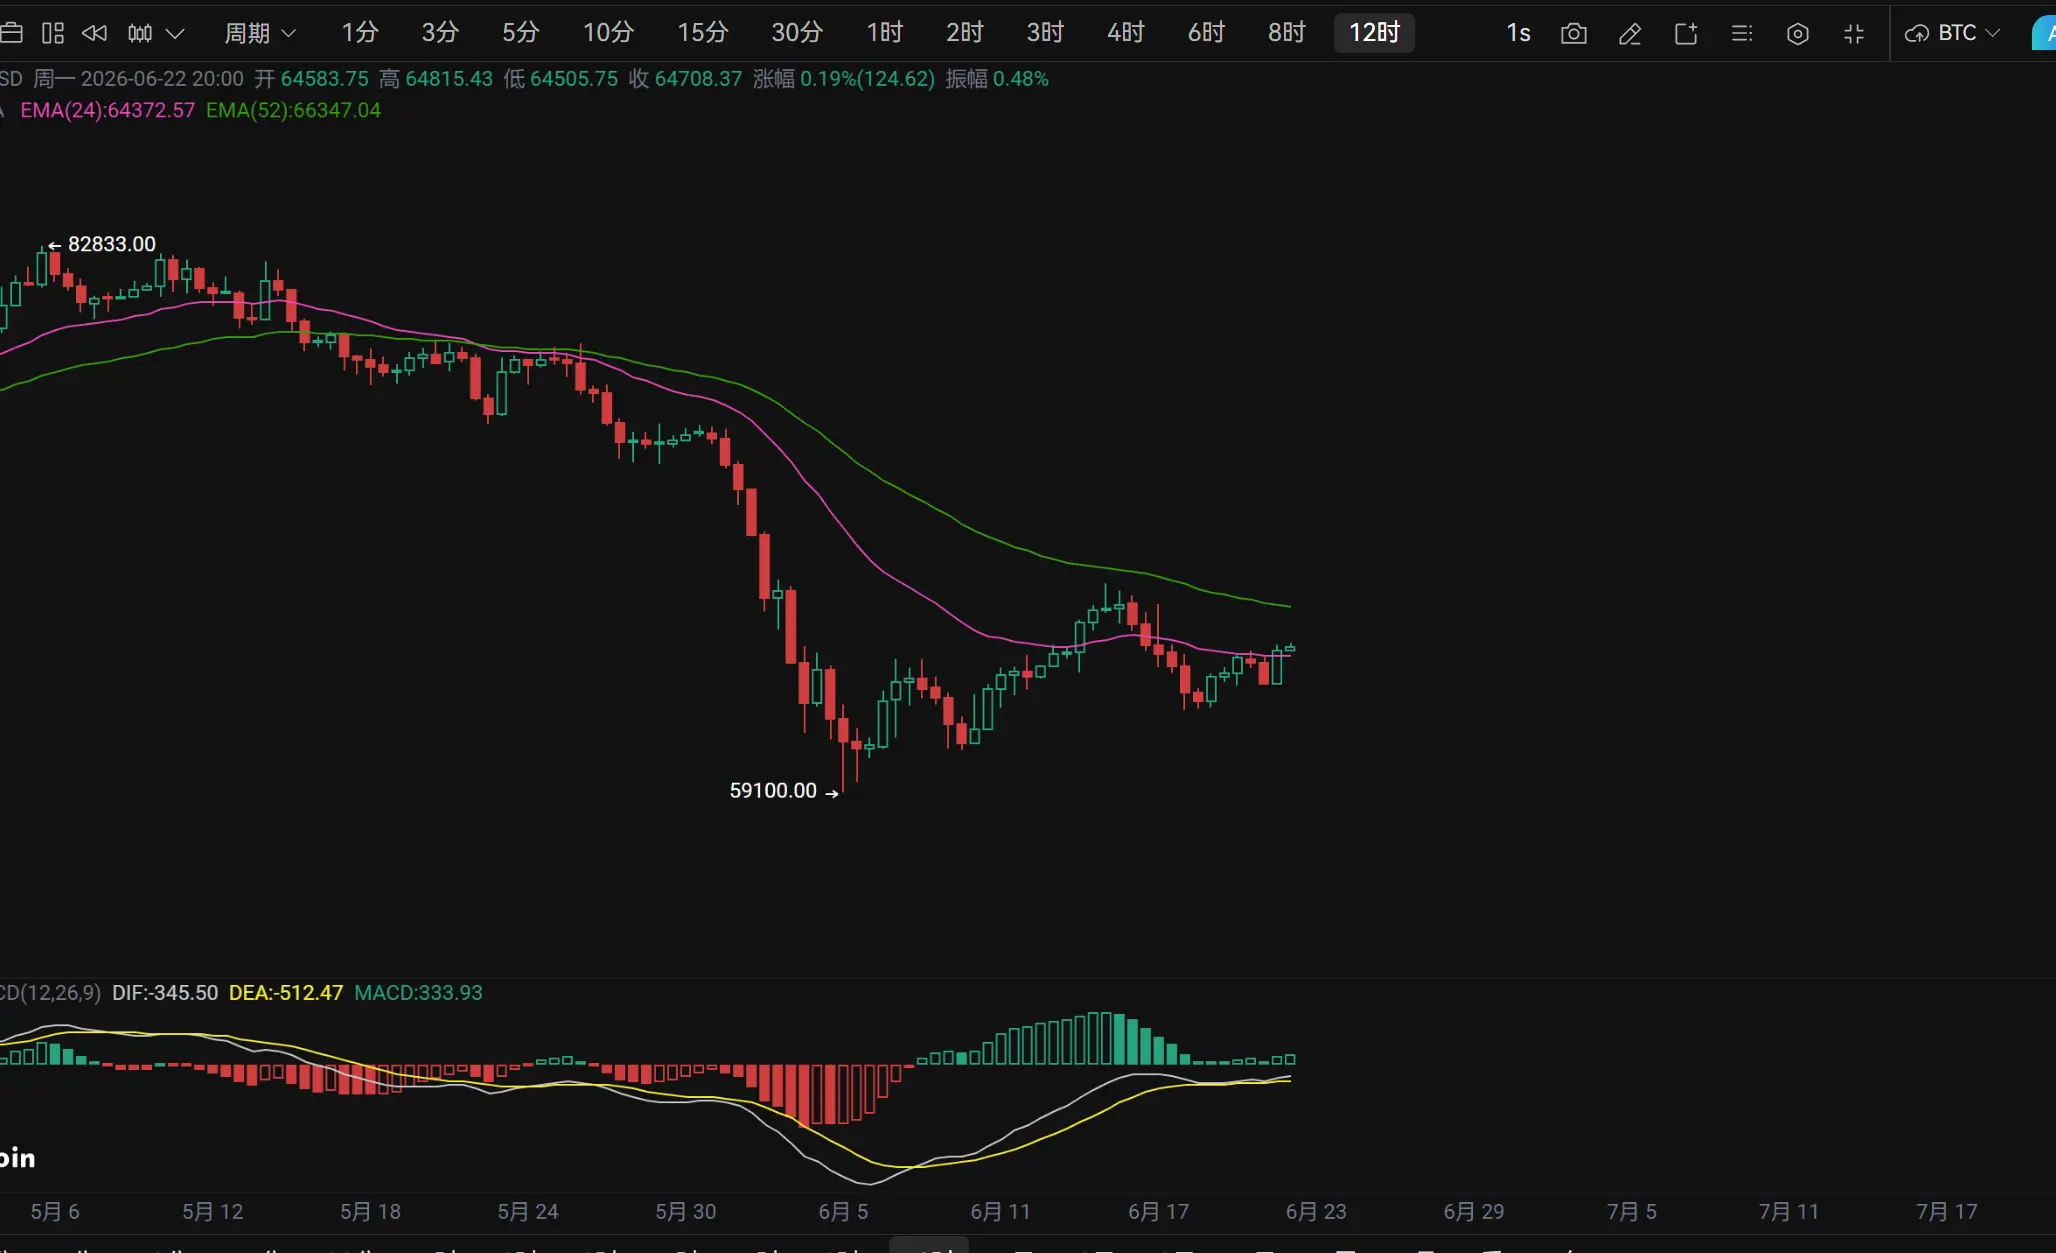Click the opening price 64583.75 value
Image resolution: width=2056 pixels, height=1253 pixels.
click(325, 79)
